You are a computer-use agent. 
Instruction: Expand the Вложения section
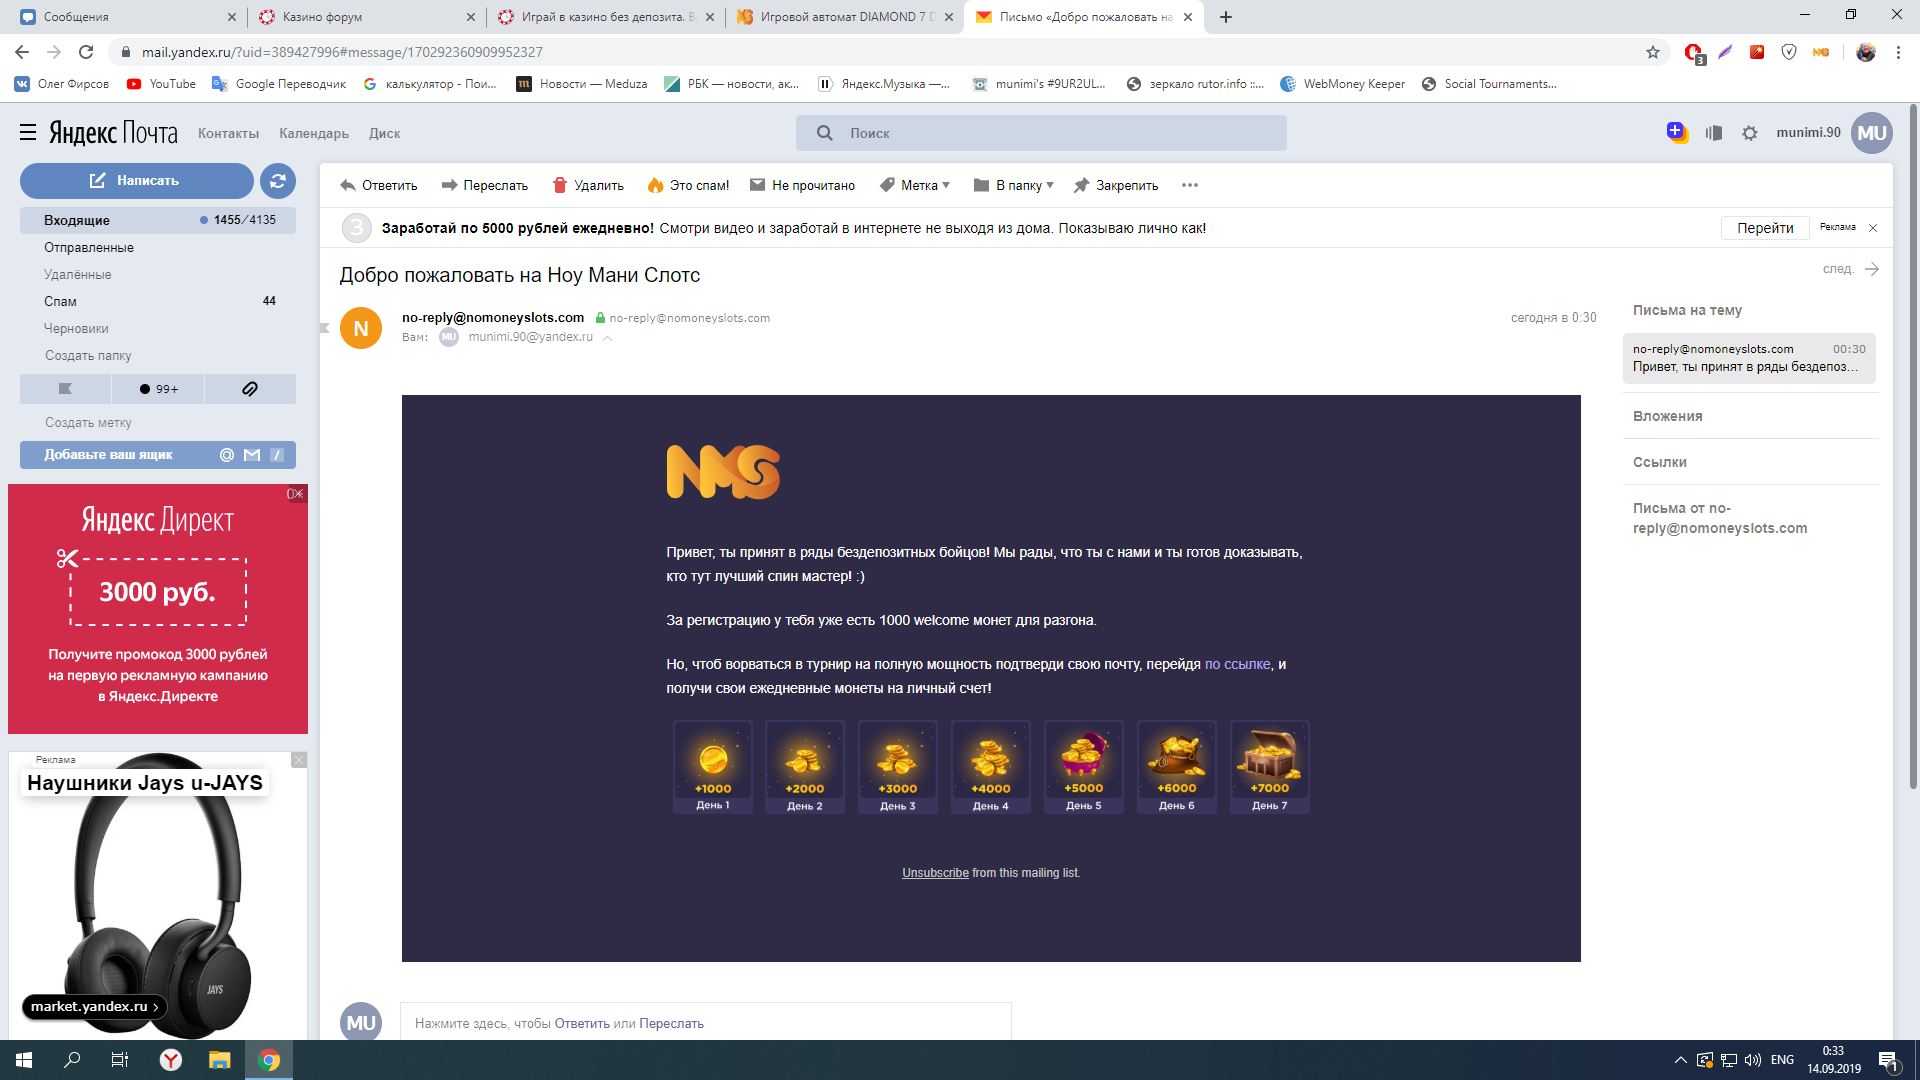1667,416
